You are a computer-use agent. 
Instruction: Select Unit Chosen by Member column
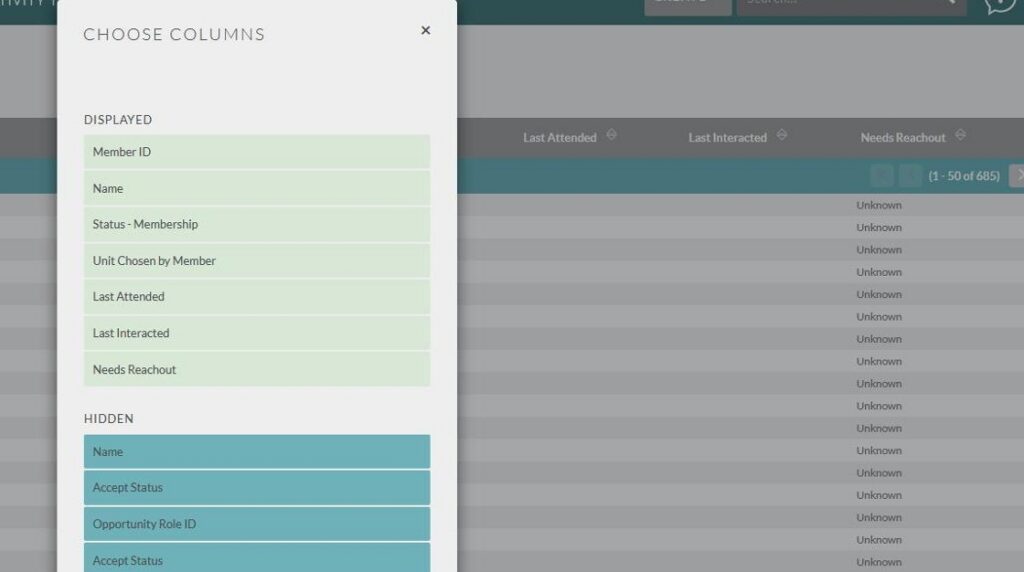(x=257, y=261)
